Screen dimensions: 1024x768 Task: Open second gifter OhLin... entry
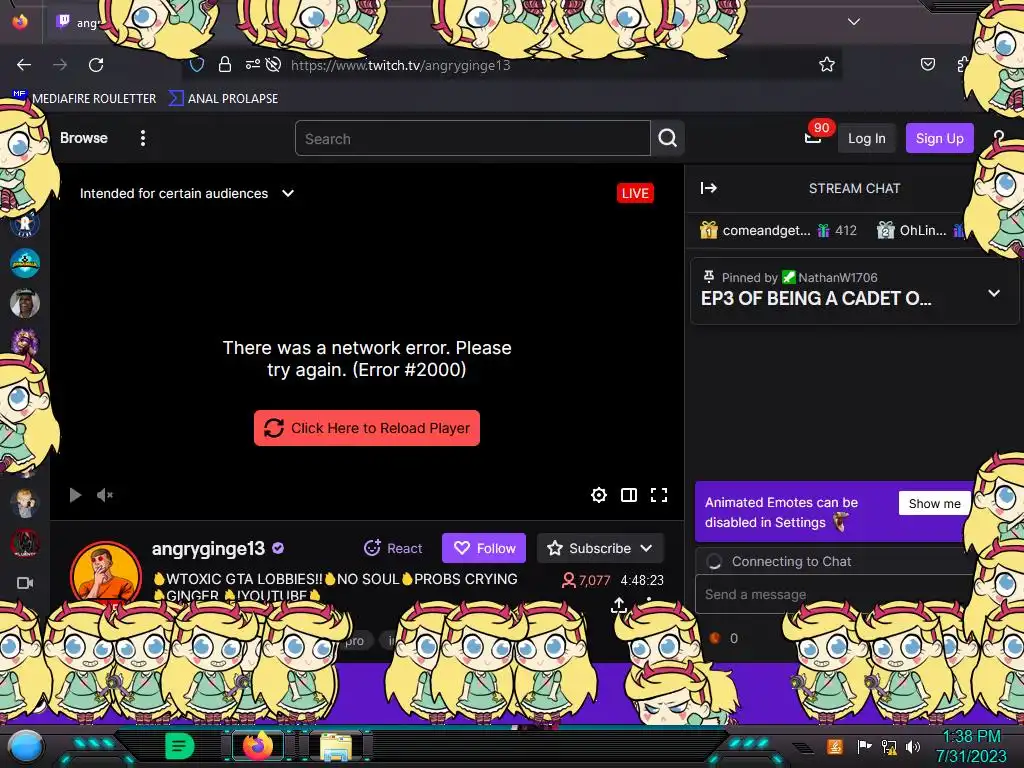click(920, 231)
